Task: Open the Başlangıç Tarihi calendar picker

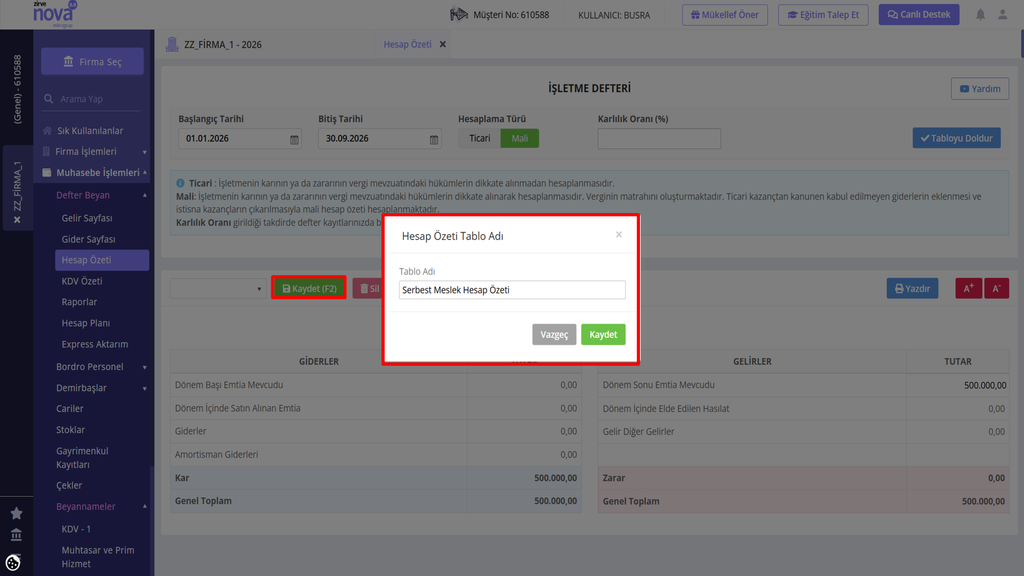Action: click(294, 139)
